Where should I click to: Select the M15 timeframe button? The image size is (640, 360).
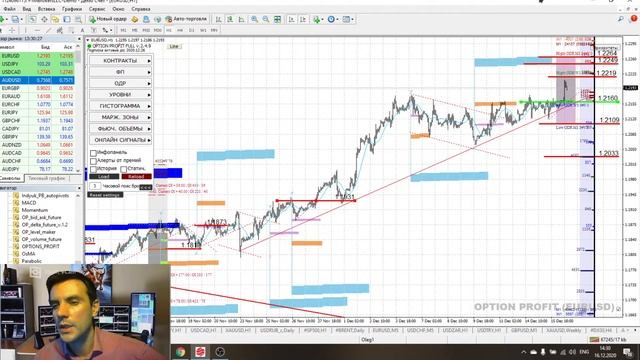click(x=146, y=30)
